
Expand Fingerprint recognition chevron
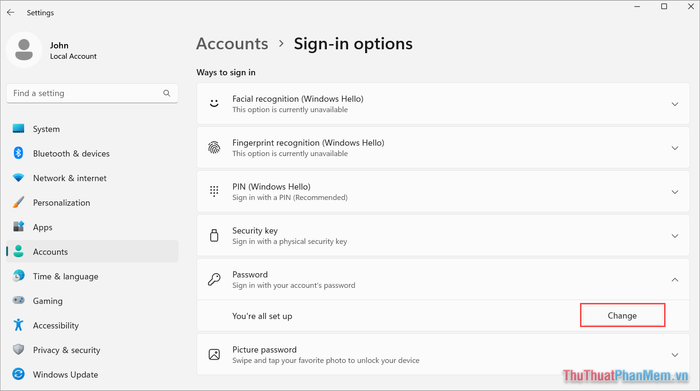tap(675, 148)
